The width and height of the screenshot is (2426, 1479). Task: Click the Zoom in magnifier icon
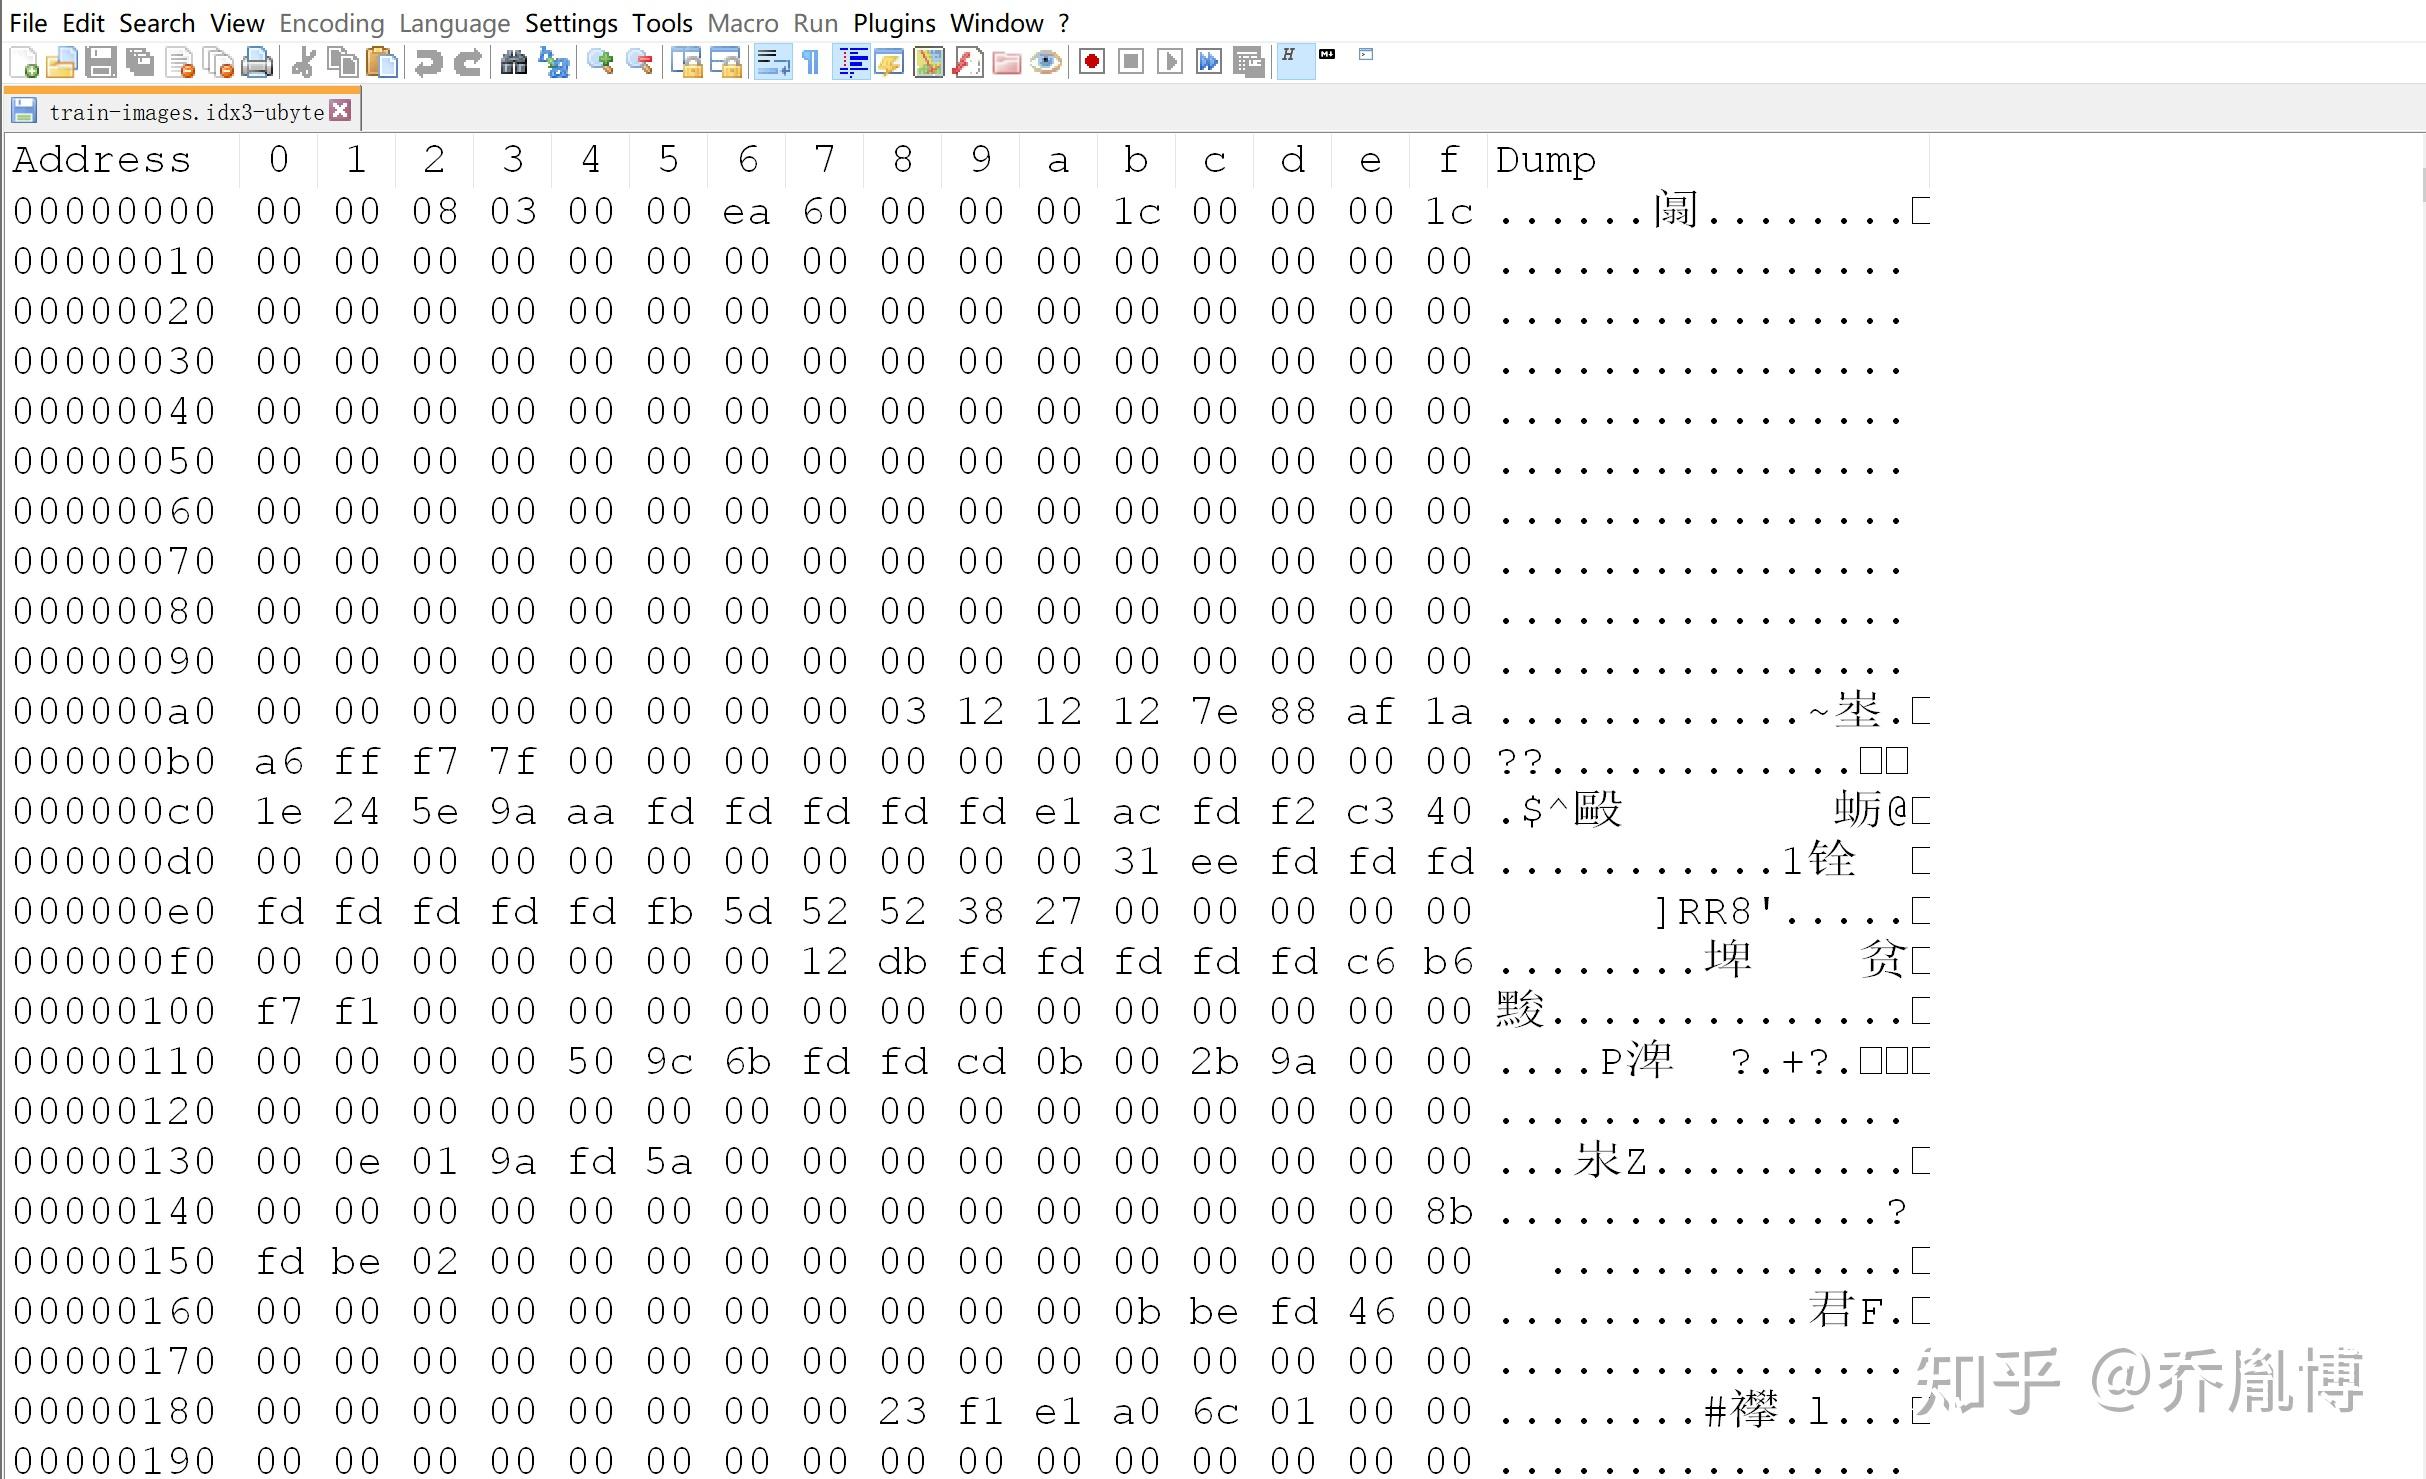point(600,63)
